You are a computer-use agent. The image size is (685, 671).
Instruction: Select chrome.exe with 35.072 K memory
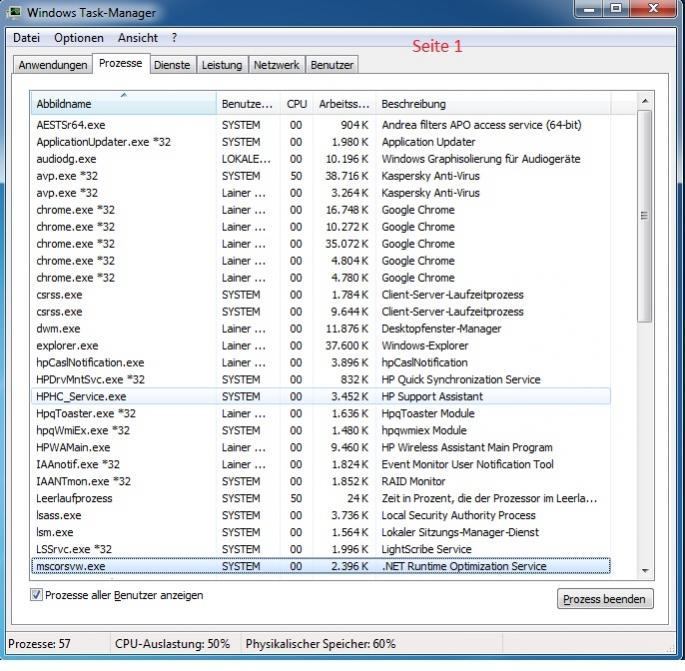(x=321, y=244)
